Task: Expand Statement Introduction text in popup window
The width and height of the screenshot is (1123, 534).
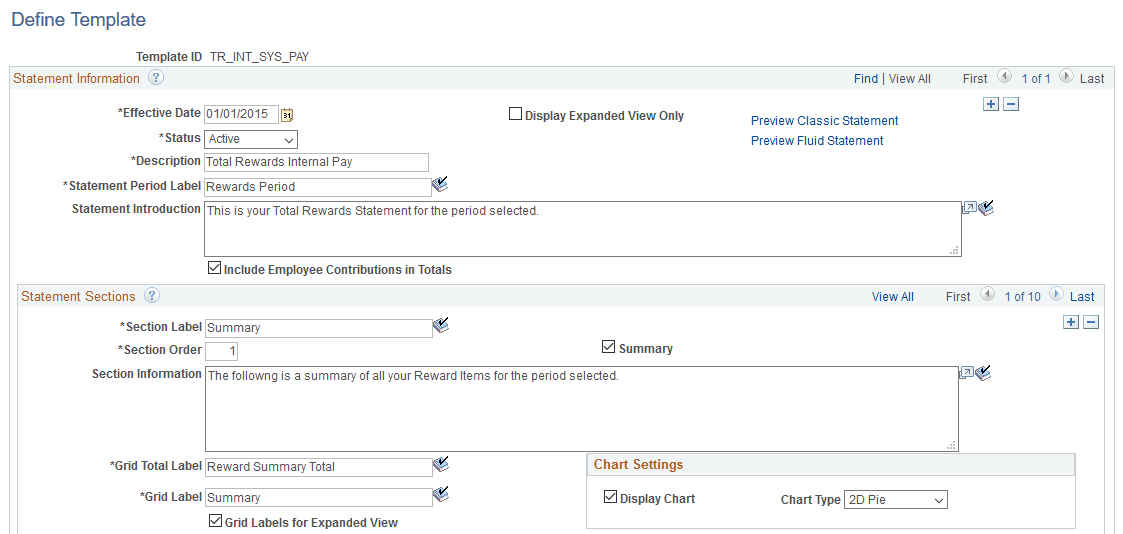Action: (968, 208)
